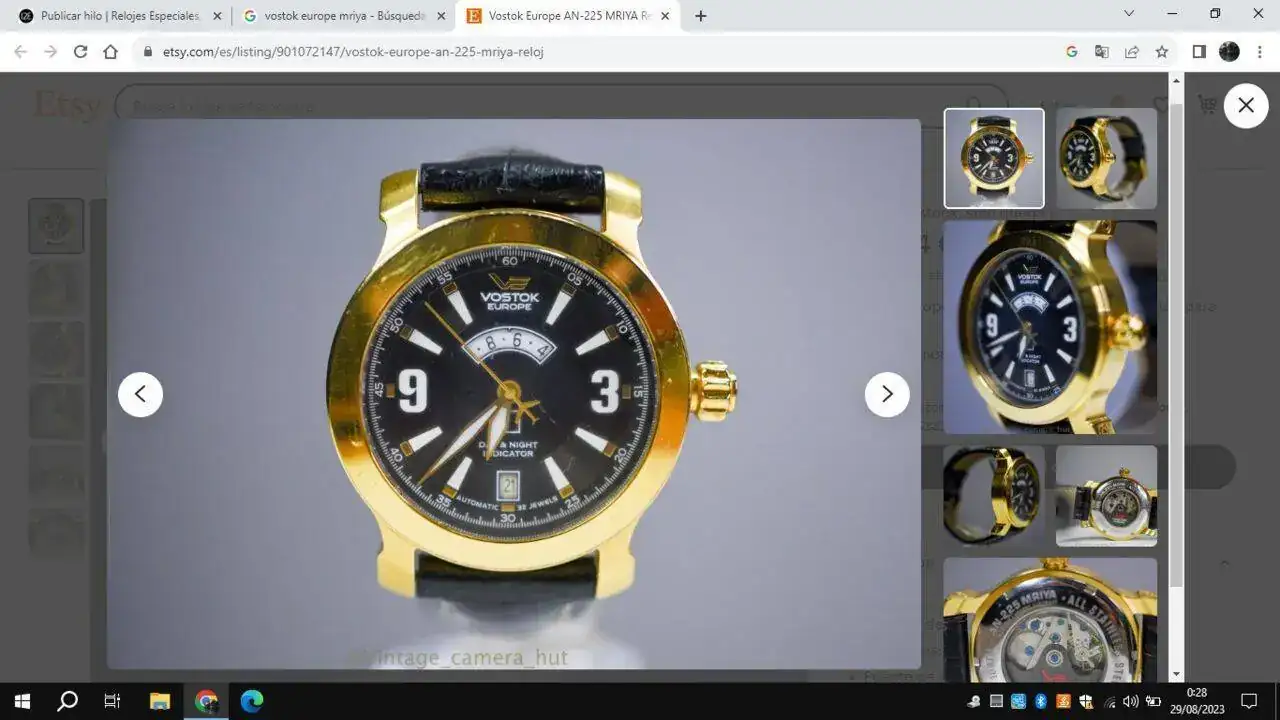Open File Explorer from the taskbar
This screenshot has height=720, width=1280.
click(160, 701)
